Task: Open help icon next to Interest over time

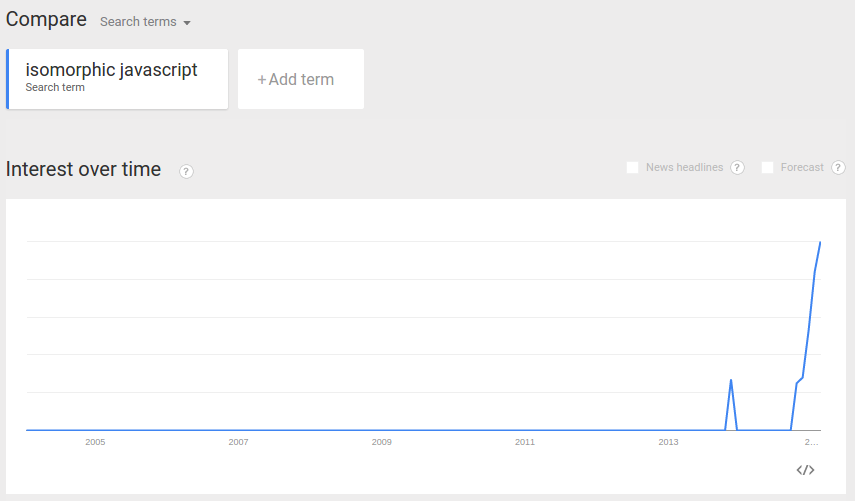Action: pos(186,171)
